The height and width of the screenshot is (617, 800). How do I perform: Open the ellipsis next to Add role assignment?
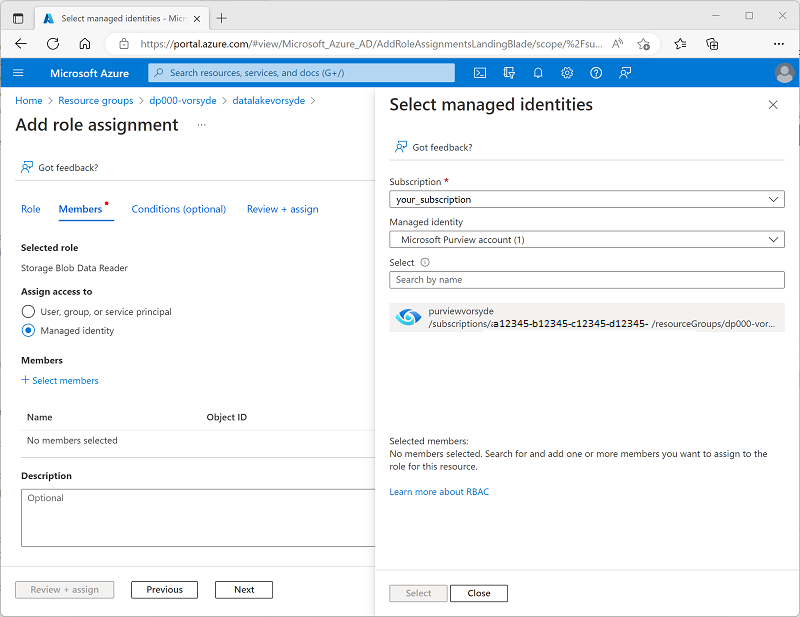tap(202, 125)
